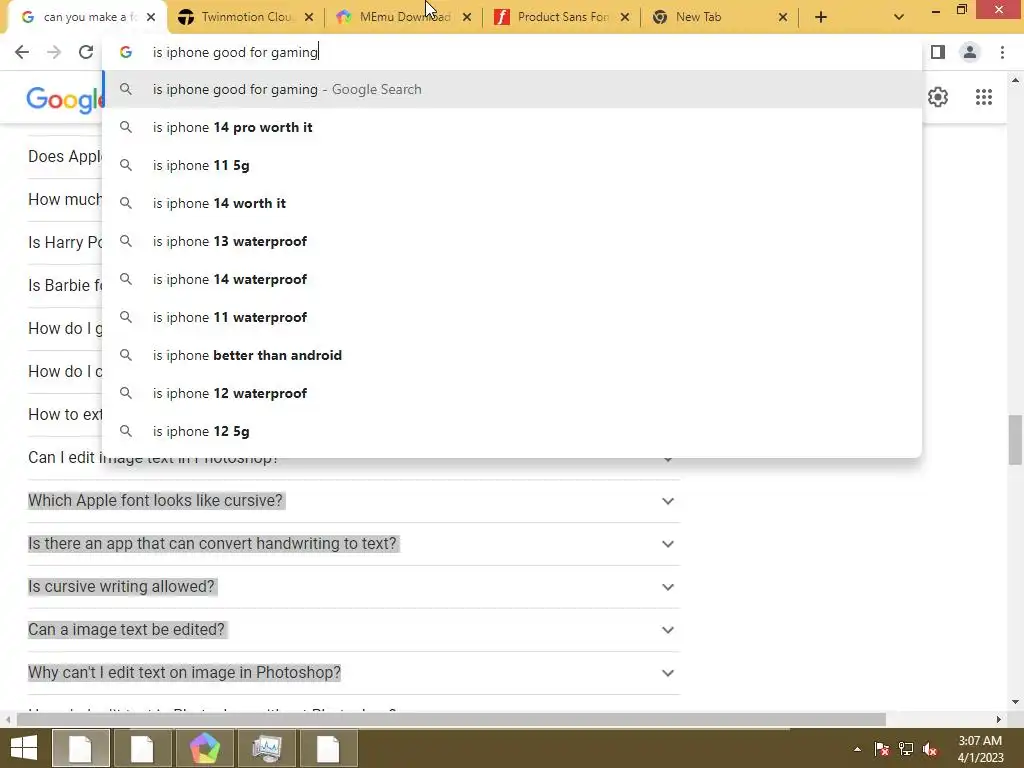This screenshot has width=1024, height=768.
Task: Open the colorful pentagon app in taskbar
Action: (204, 748)
